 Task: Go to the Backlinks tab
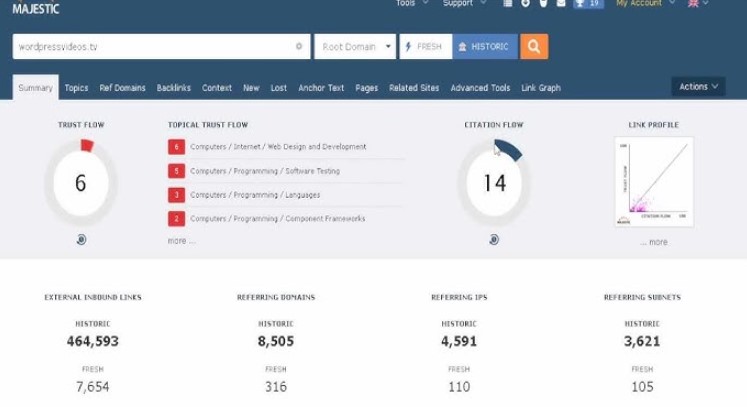coord(173,88)
